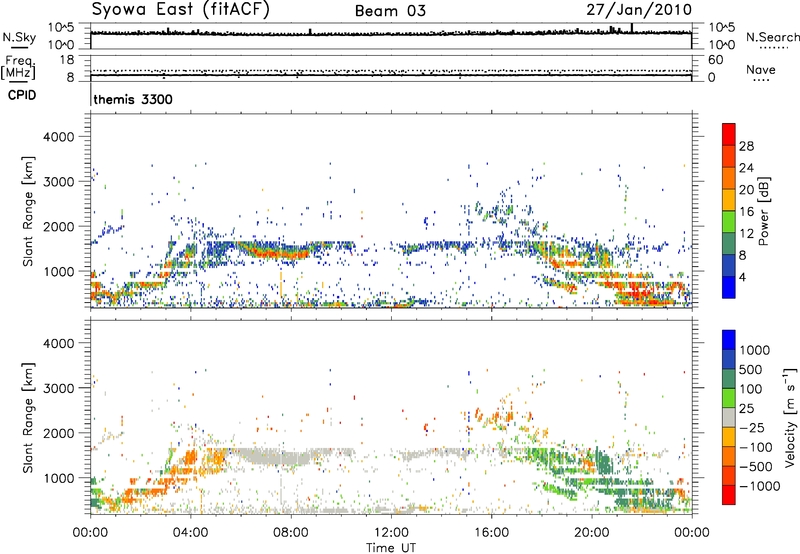Click the "4" label on Power colour bar

(x=743, y=277)
